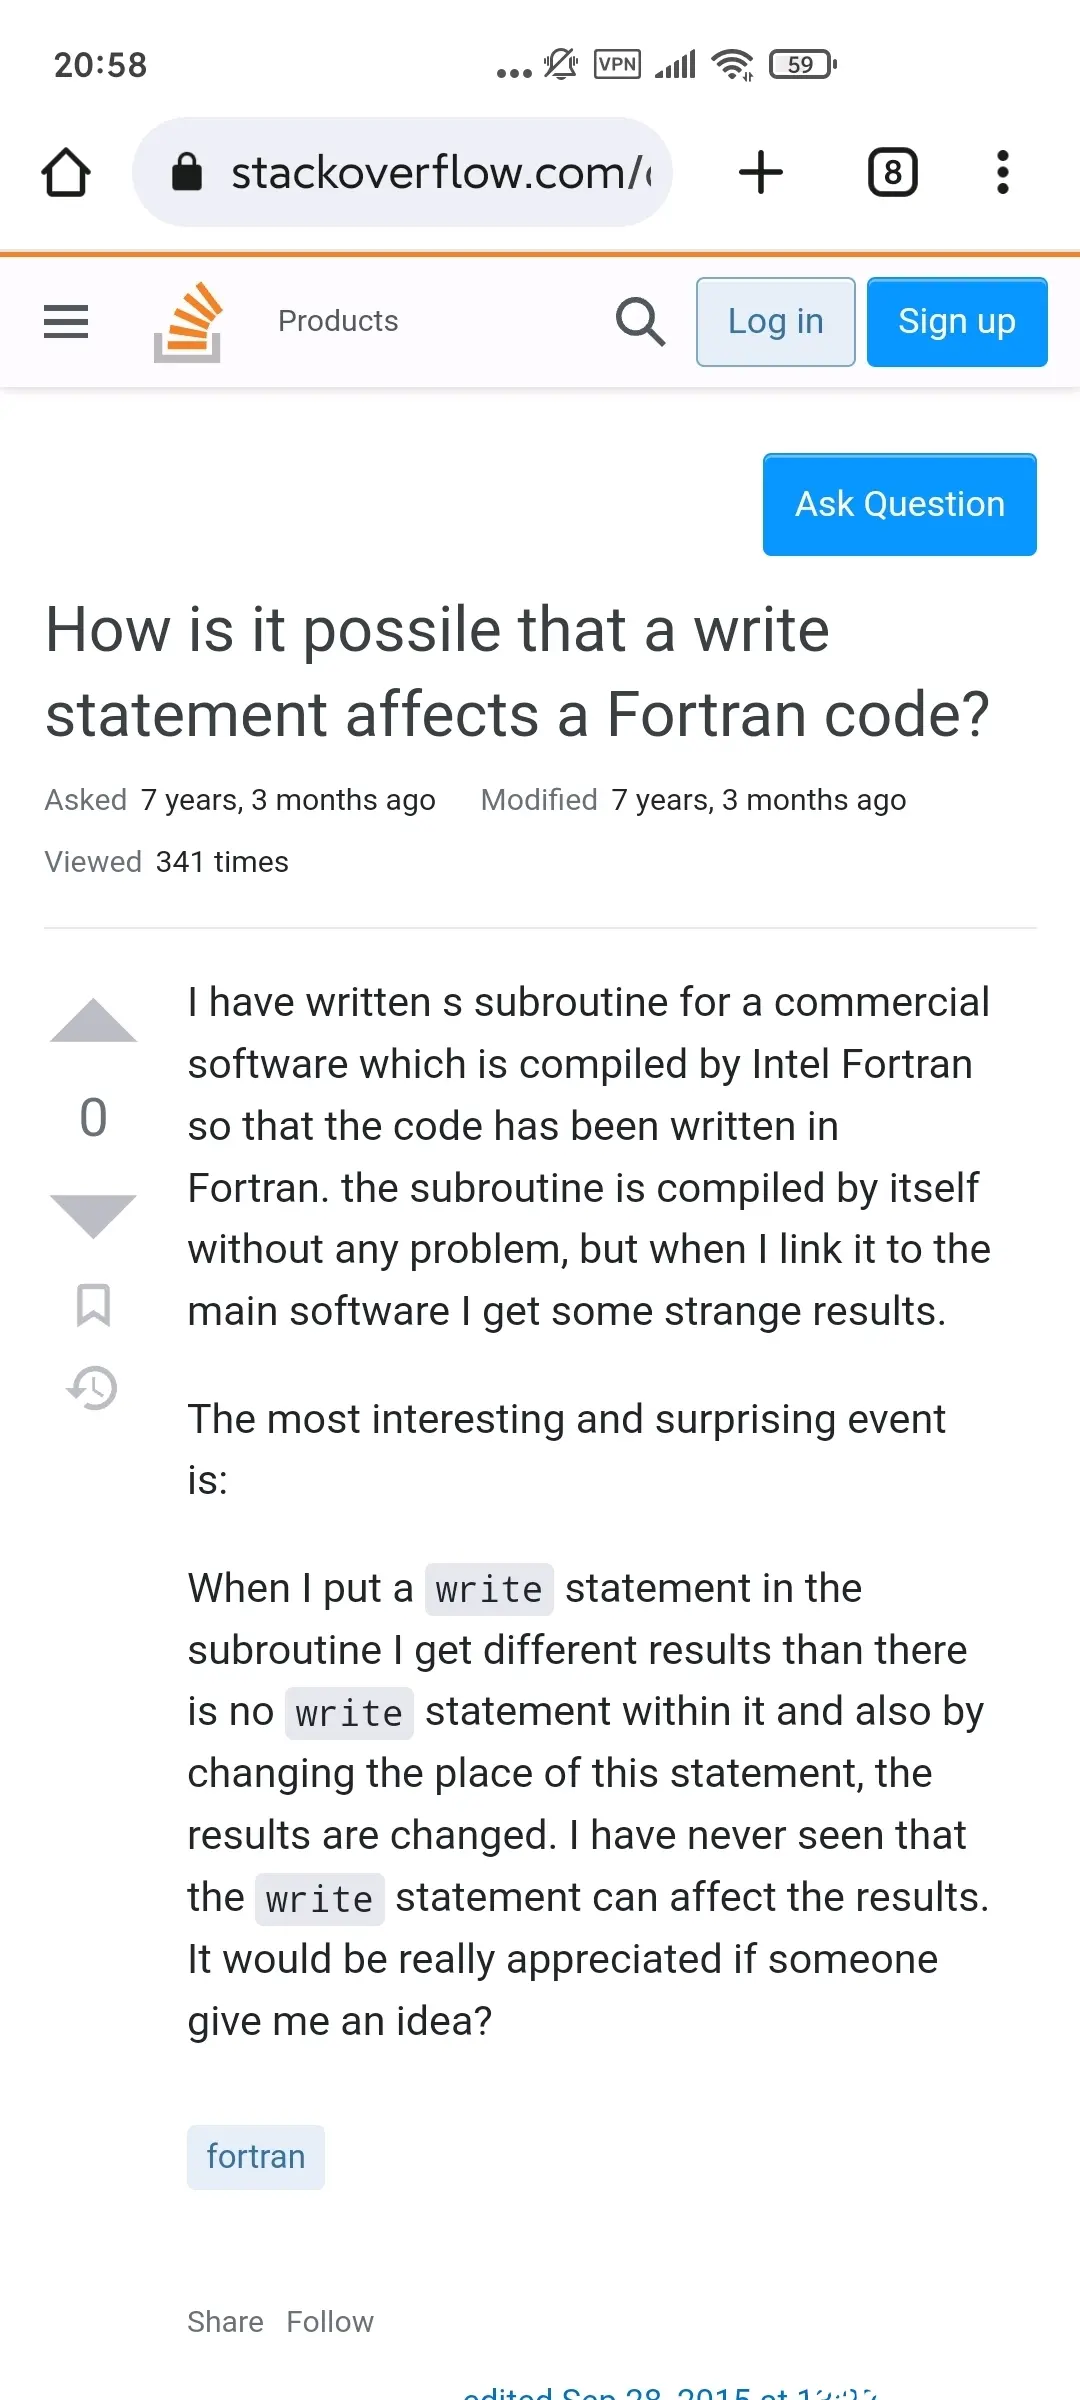Image resolution: width=1080 pixels, height=2400 pixels.
Task: Expand the Products menu
Action: tap(338, 321)
